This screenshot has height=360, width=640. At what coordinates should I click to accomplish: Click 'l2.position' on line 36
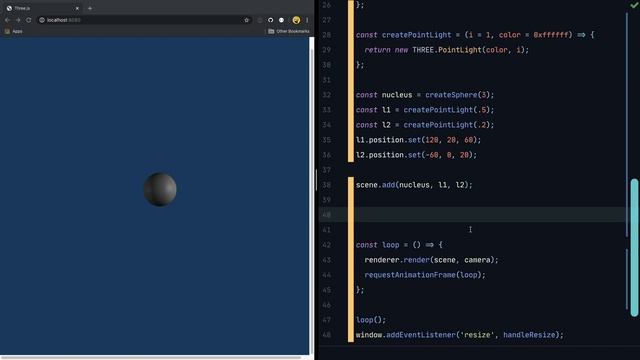coord(380,155)
